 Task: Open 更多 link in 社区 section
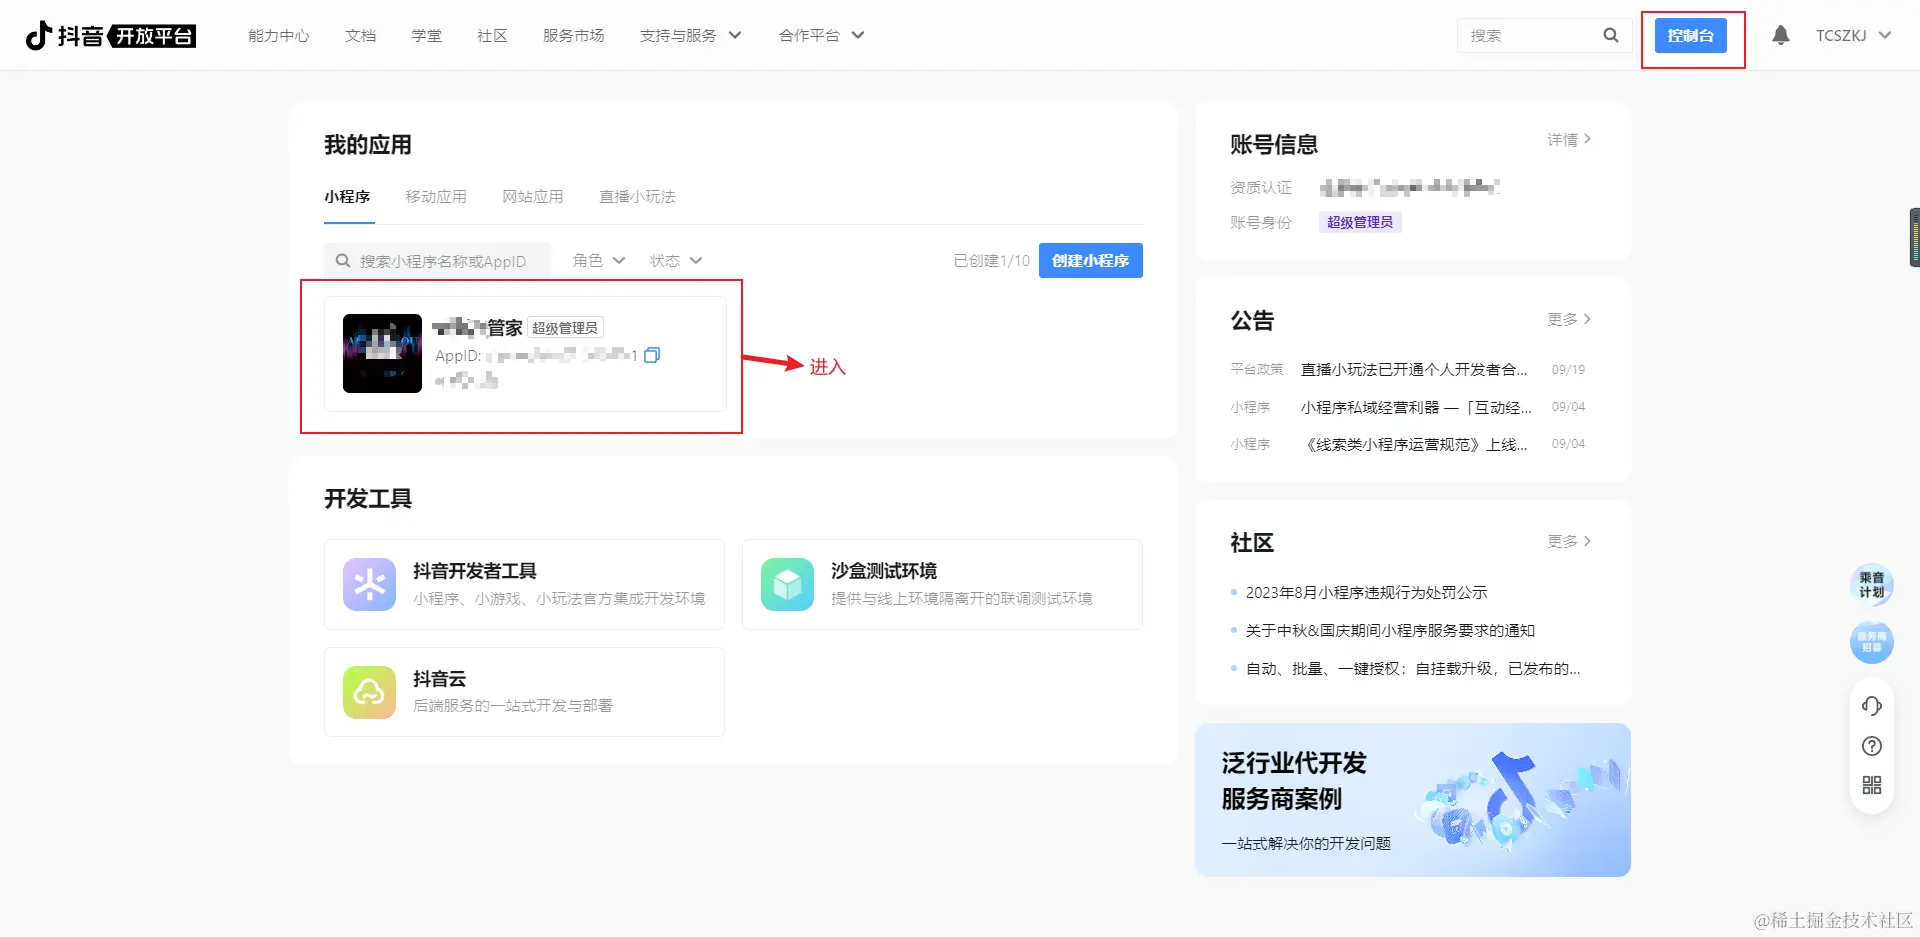(1569, 541)
